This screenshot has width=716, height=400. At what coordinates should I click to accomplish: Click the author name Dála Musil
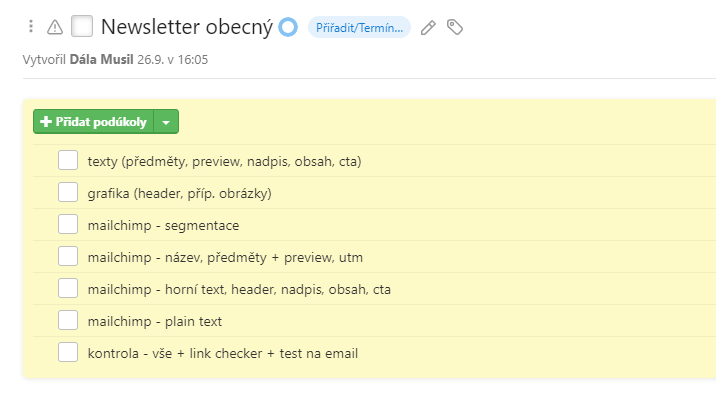pos(101,60)
